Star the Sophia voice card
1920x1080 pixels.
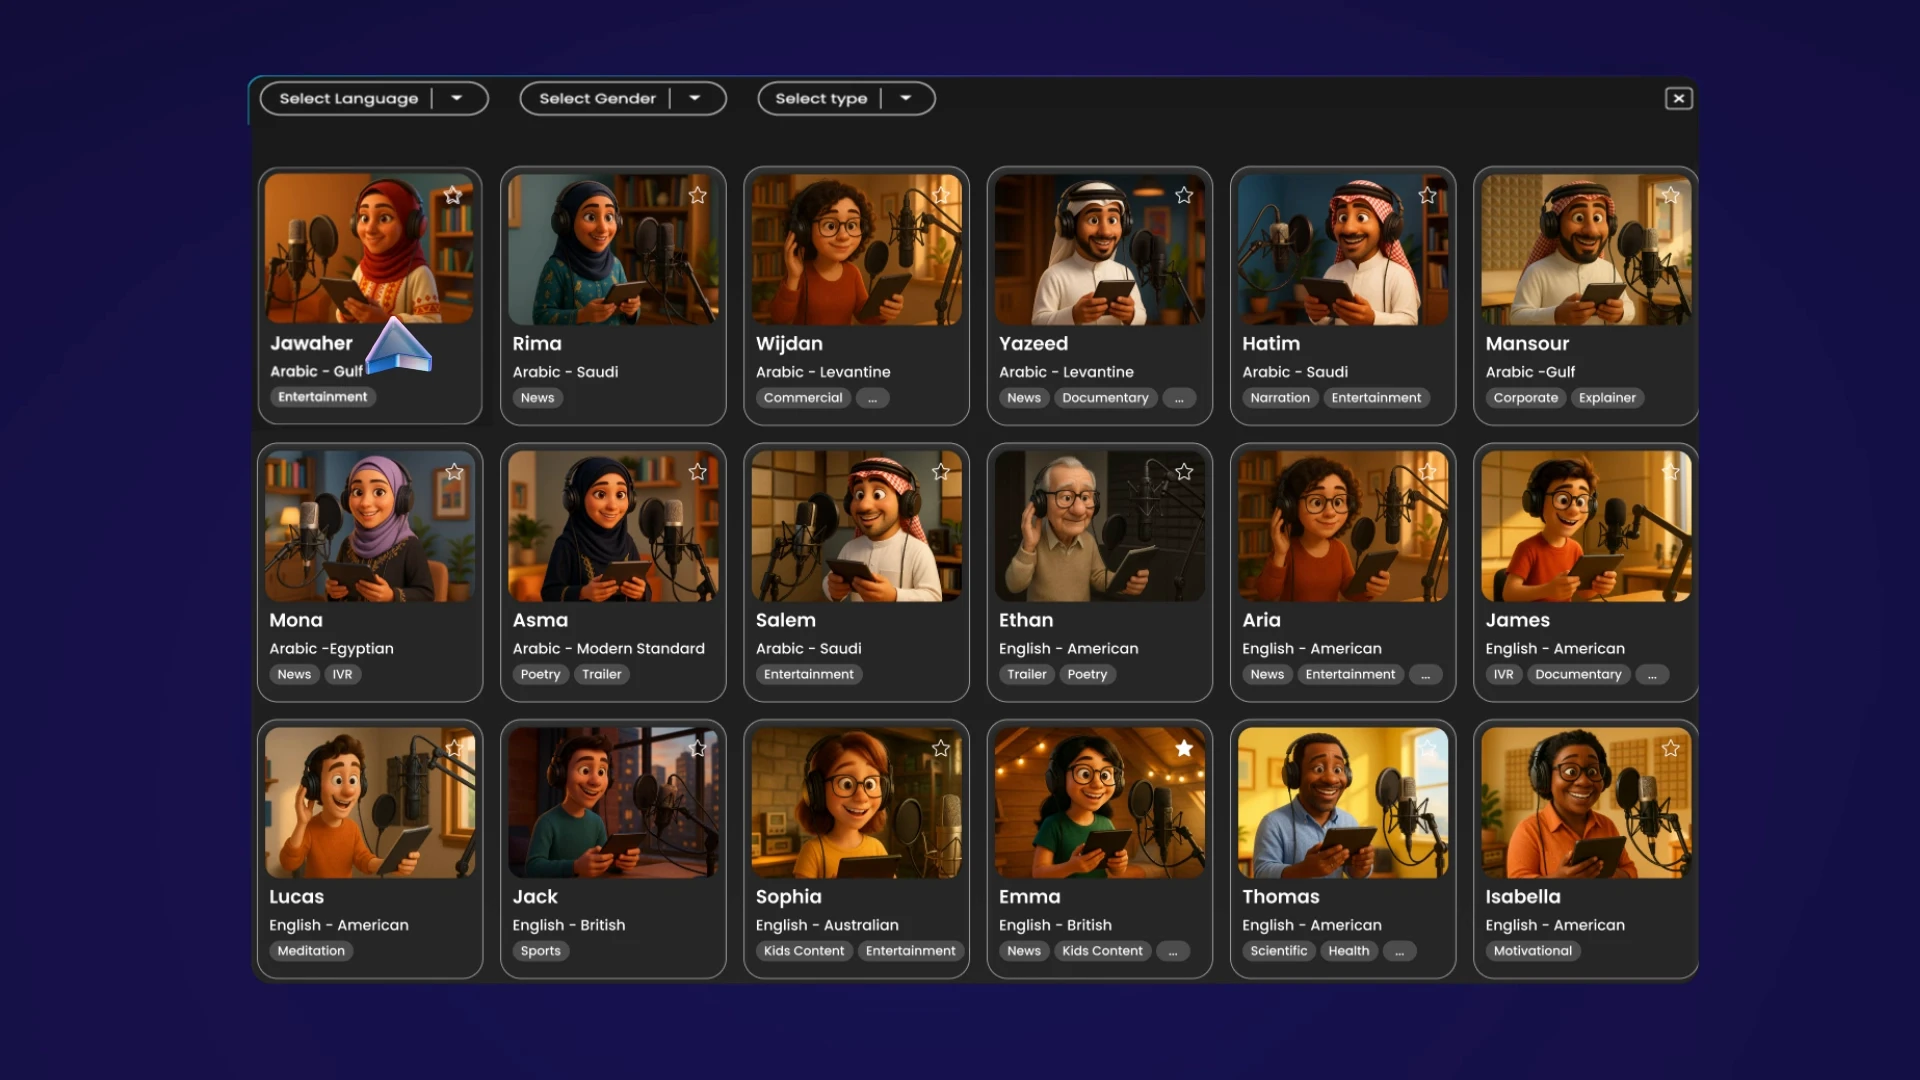[x=941, y=748]
